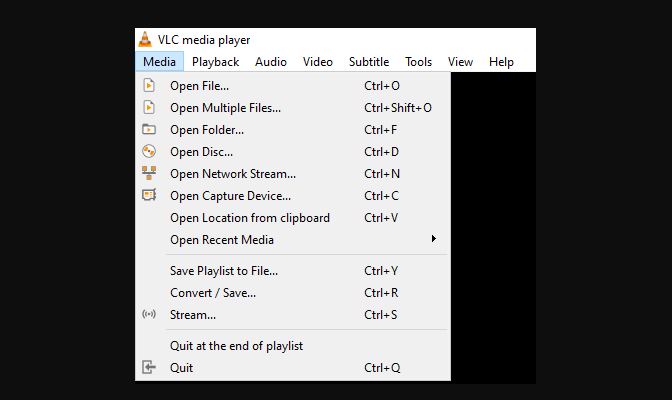Click the Open File document icon
The height and width of the screenshot is (400, 672).
click(x=149, y=85)
